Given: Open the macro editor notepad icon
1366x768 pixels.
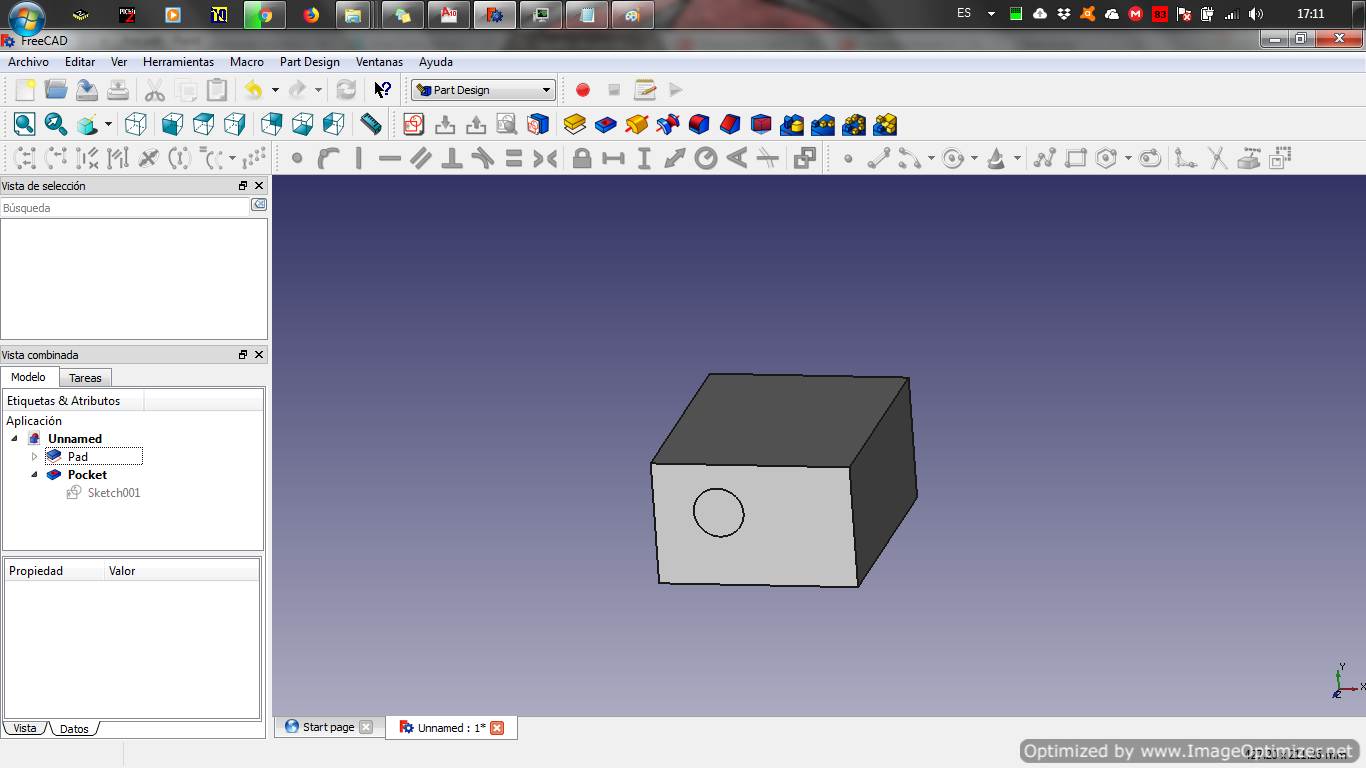Looking at the screenshot, I should point(645,90).
